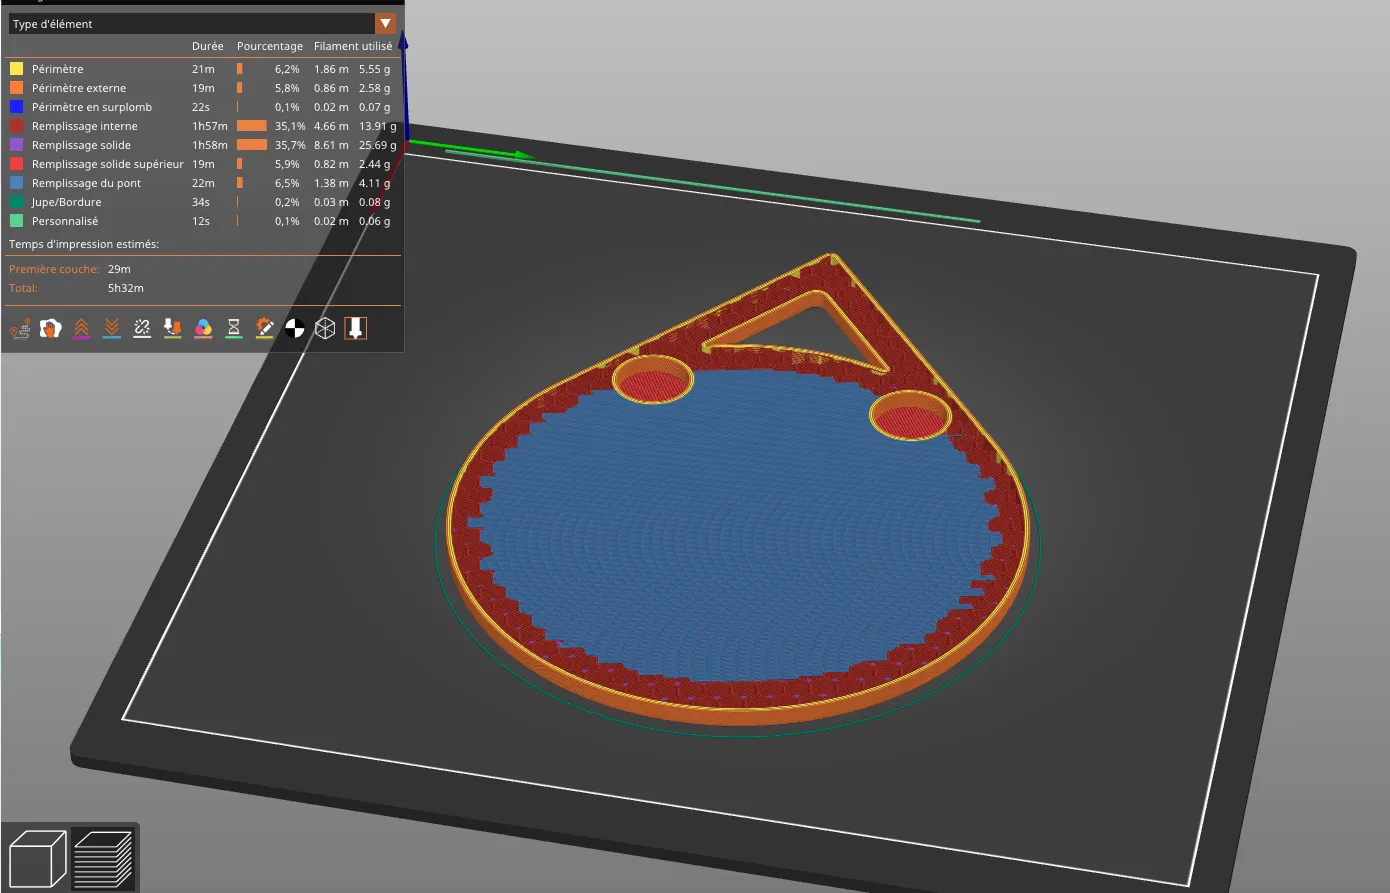Click the "Jupe/Bordure" legend entry
Image resolution: width=1390 pixels, height=893 pixels.
(66, 202)
